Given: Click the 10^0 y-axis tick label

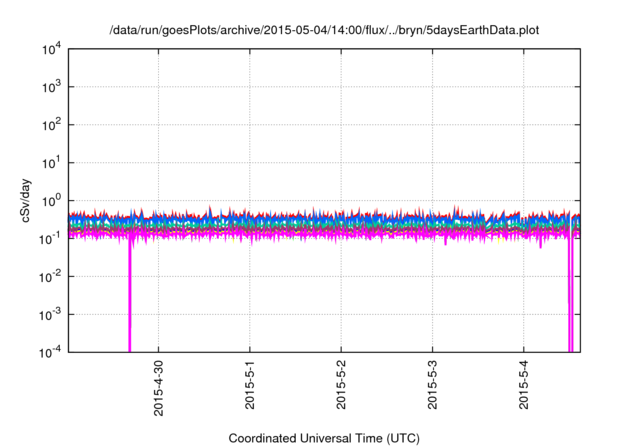Looking at the screenshot, I should 51,201.
